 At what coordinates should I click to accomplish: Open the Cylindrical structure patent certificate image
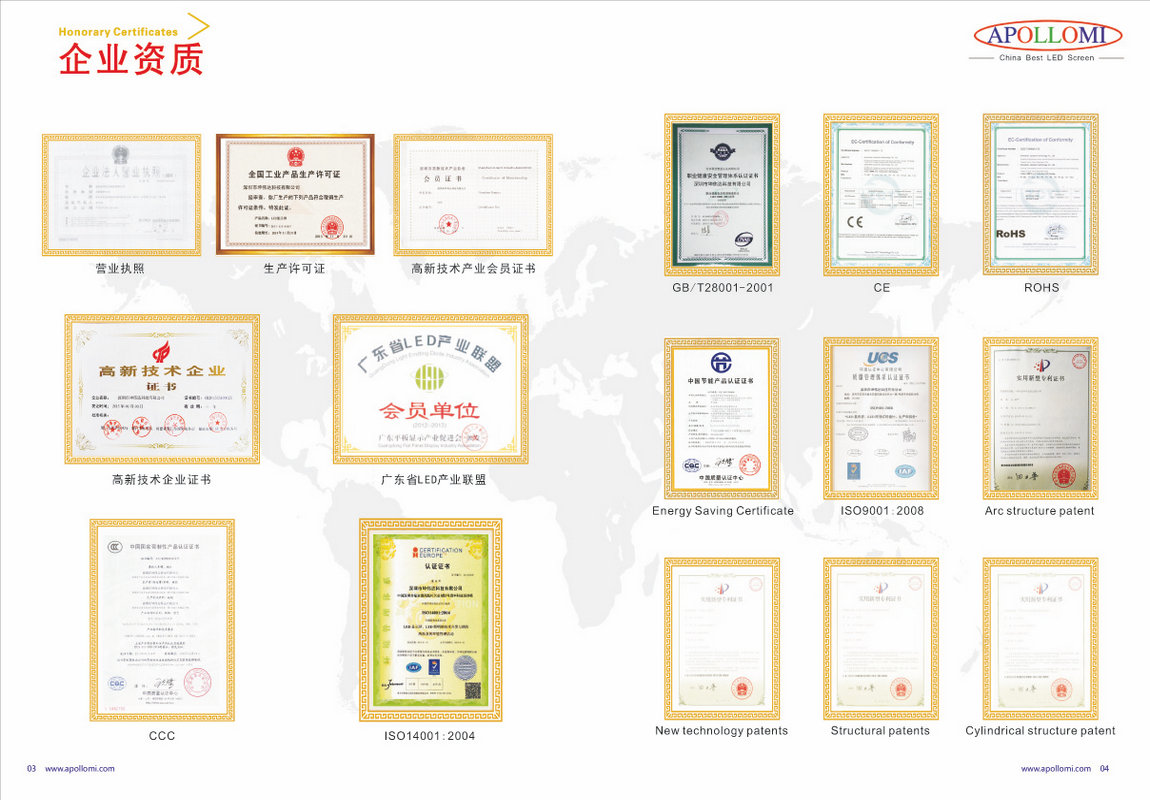(x=1041, y=639)
